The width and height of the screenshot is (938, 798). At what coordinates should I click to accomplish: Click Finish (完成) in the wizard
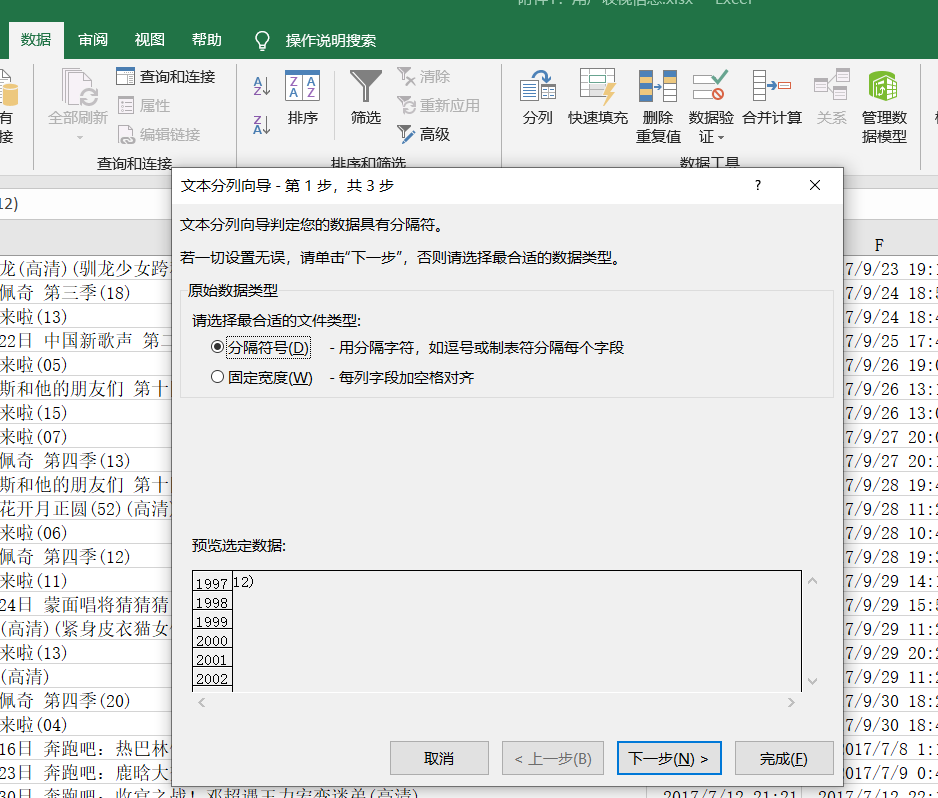click(x=784, y=759)
